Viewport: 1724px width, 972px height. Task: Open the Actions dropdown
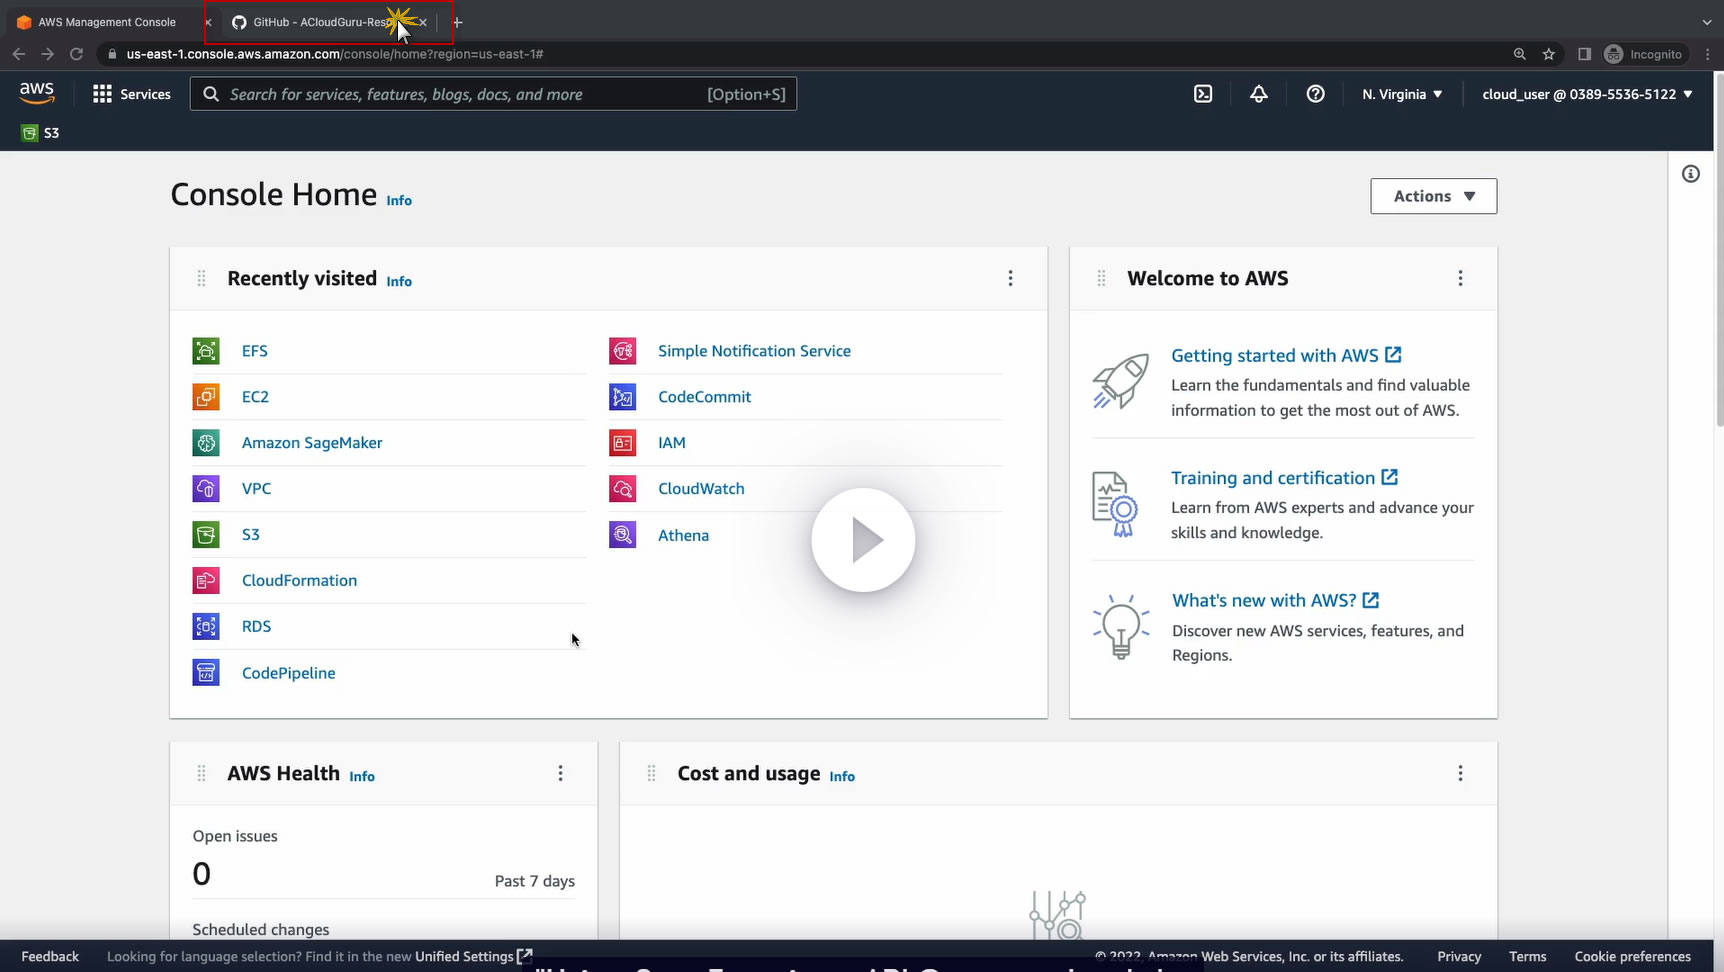pyautogui.click(x=1433, y=196)
